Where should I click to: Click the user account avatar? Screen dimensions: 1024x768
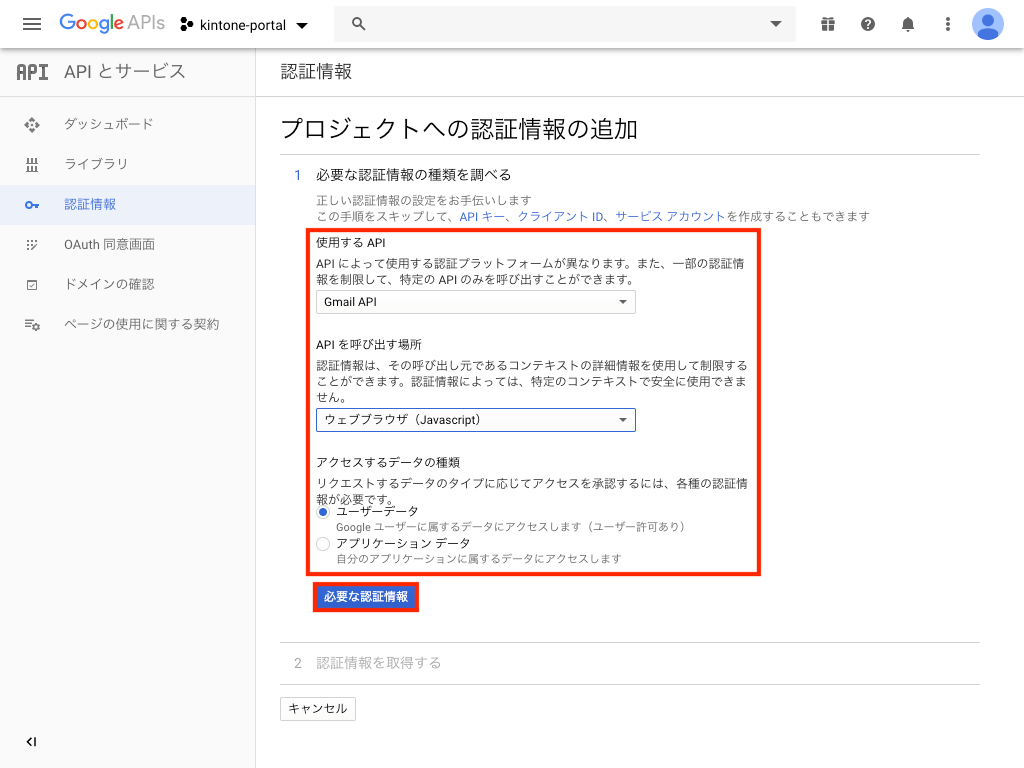click(988, 24)
